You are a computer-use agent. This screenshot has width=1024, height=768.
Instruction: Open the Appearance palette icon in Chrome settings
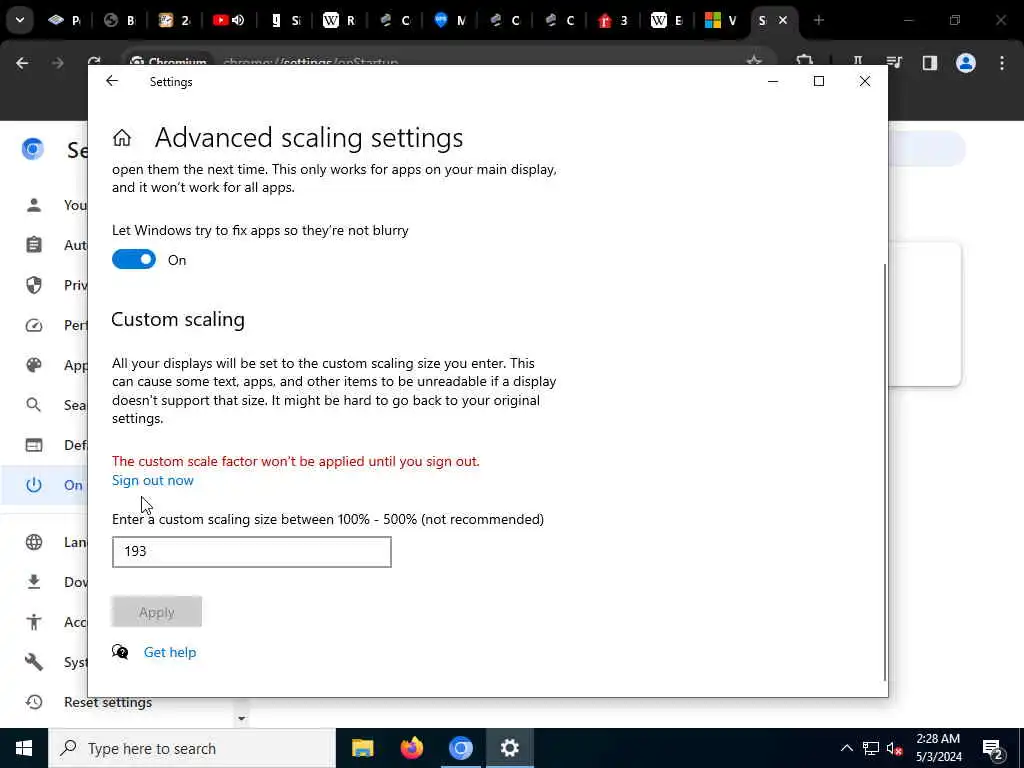[34, 365]
